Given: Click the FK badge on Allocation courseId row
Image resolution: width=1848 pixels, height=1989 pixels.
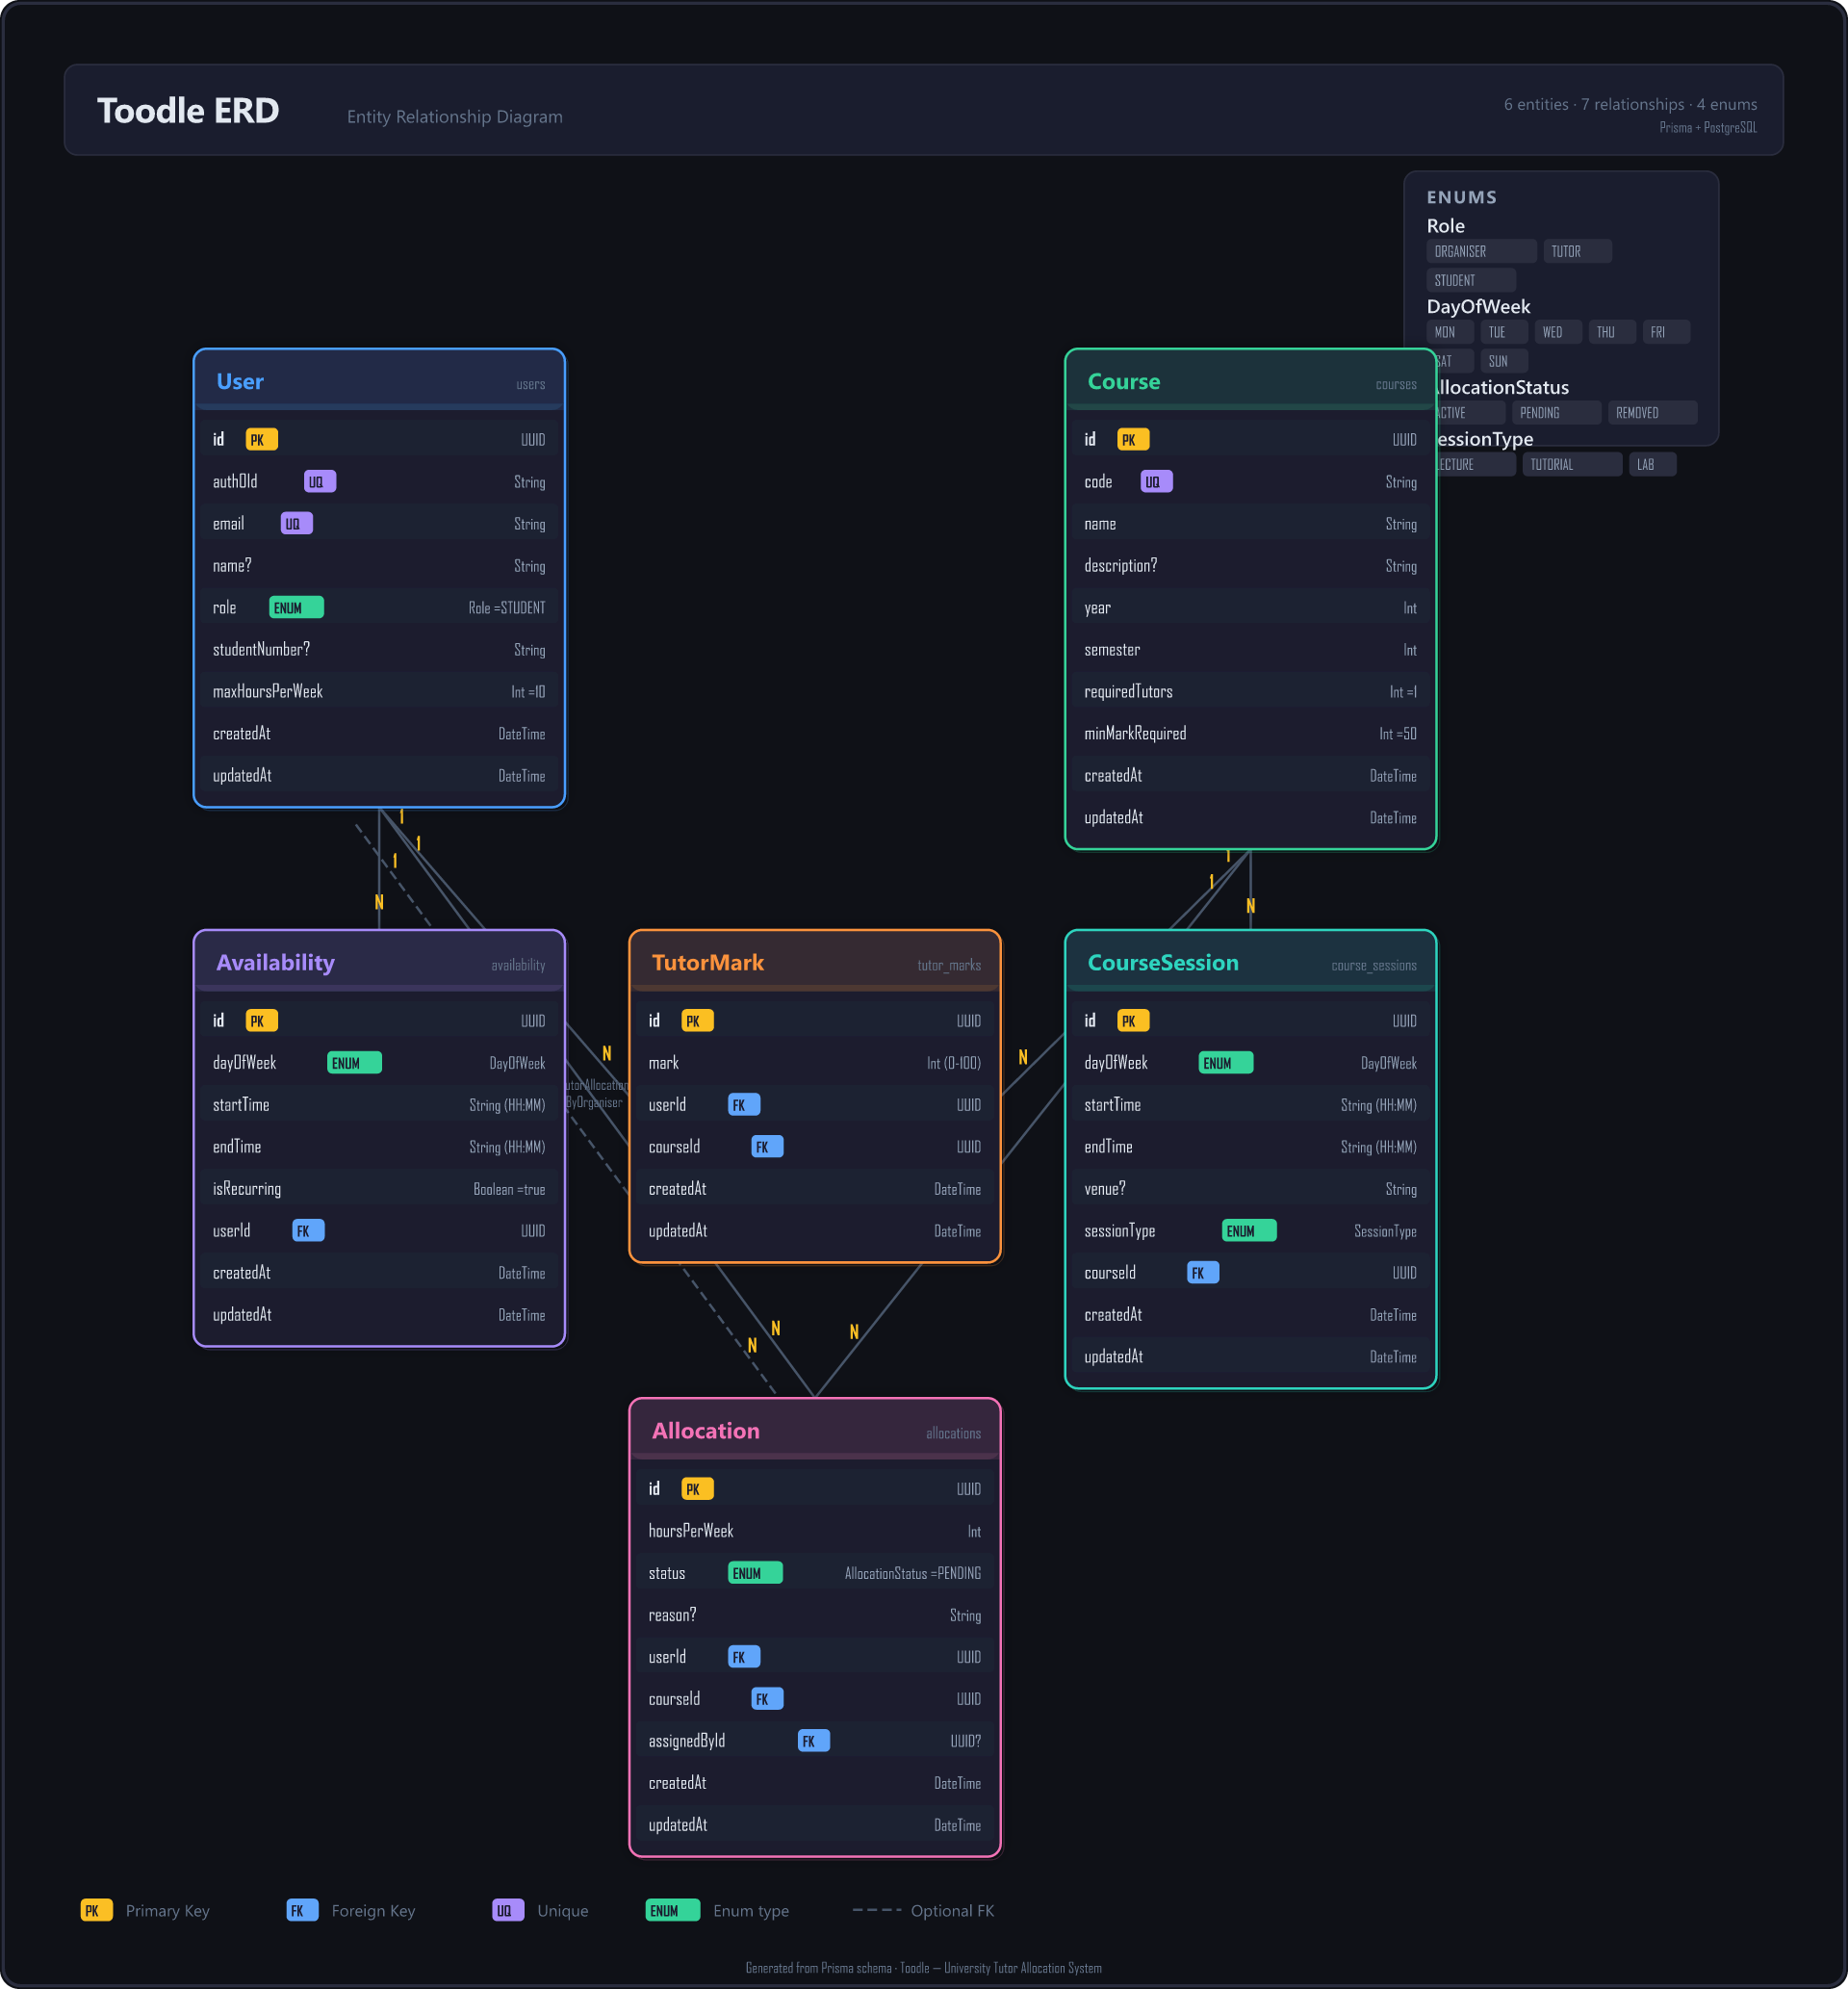Looking at the screenshot, I should 767,1699.
